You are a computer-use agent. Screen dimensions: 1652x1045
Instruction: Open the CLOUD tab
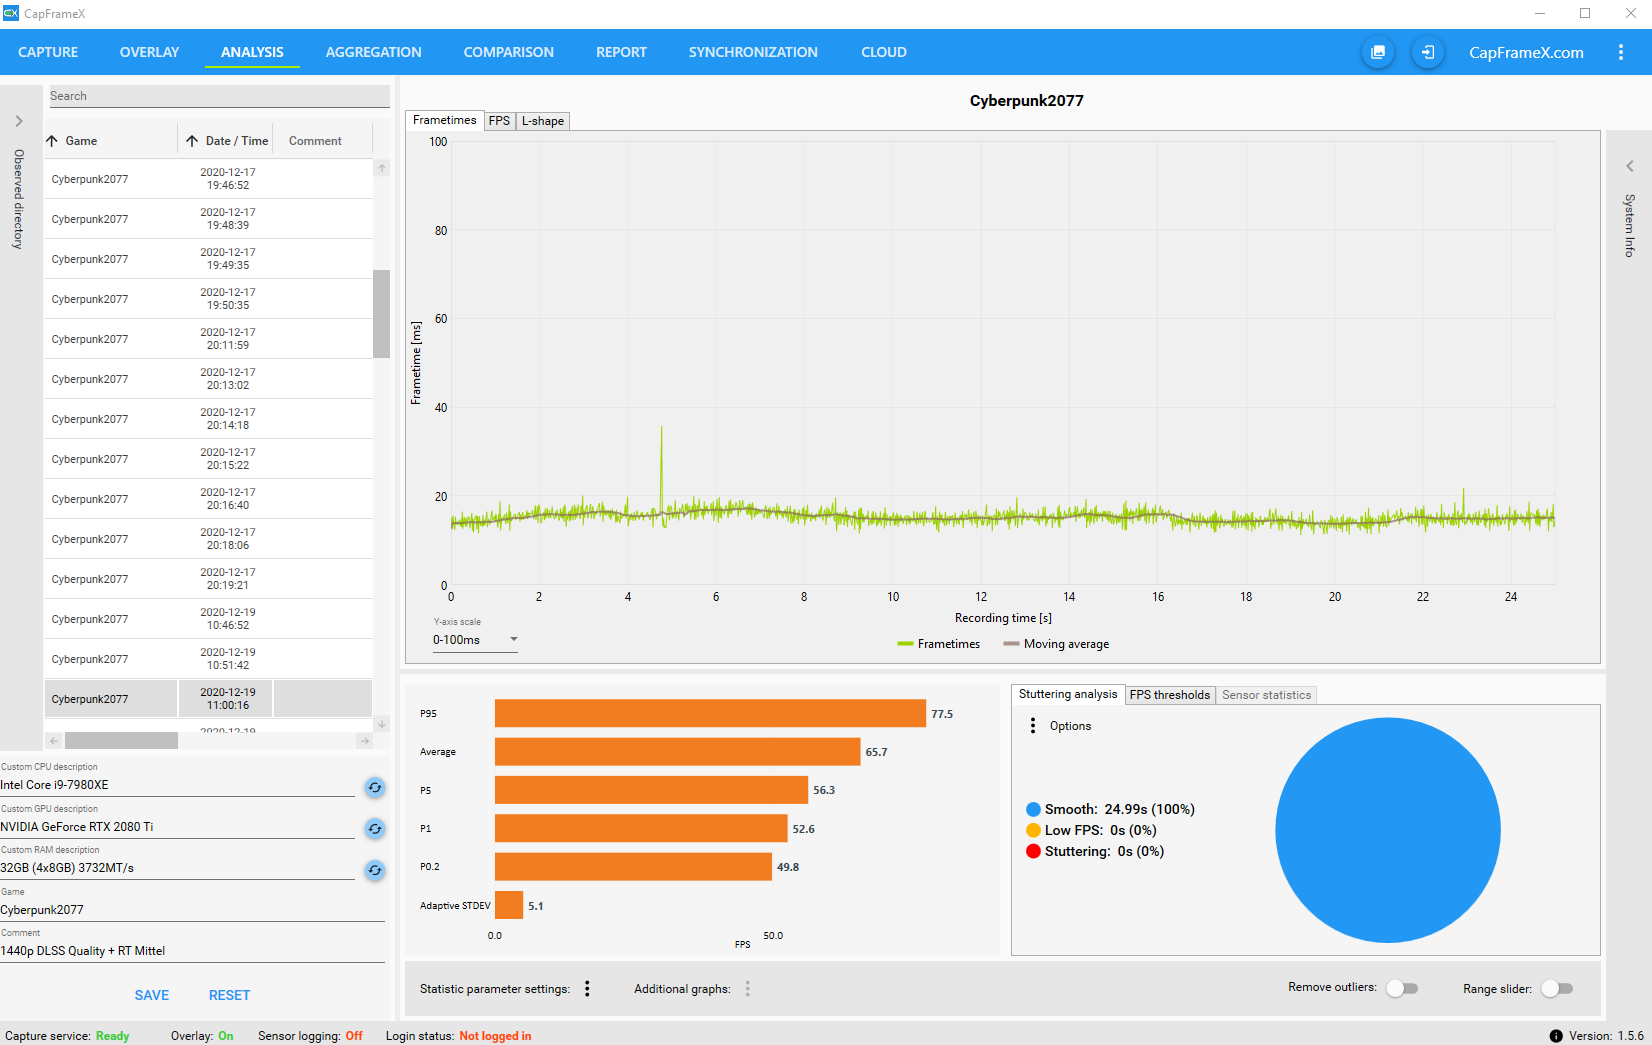884,52
